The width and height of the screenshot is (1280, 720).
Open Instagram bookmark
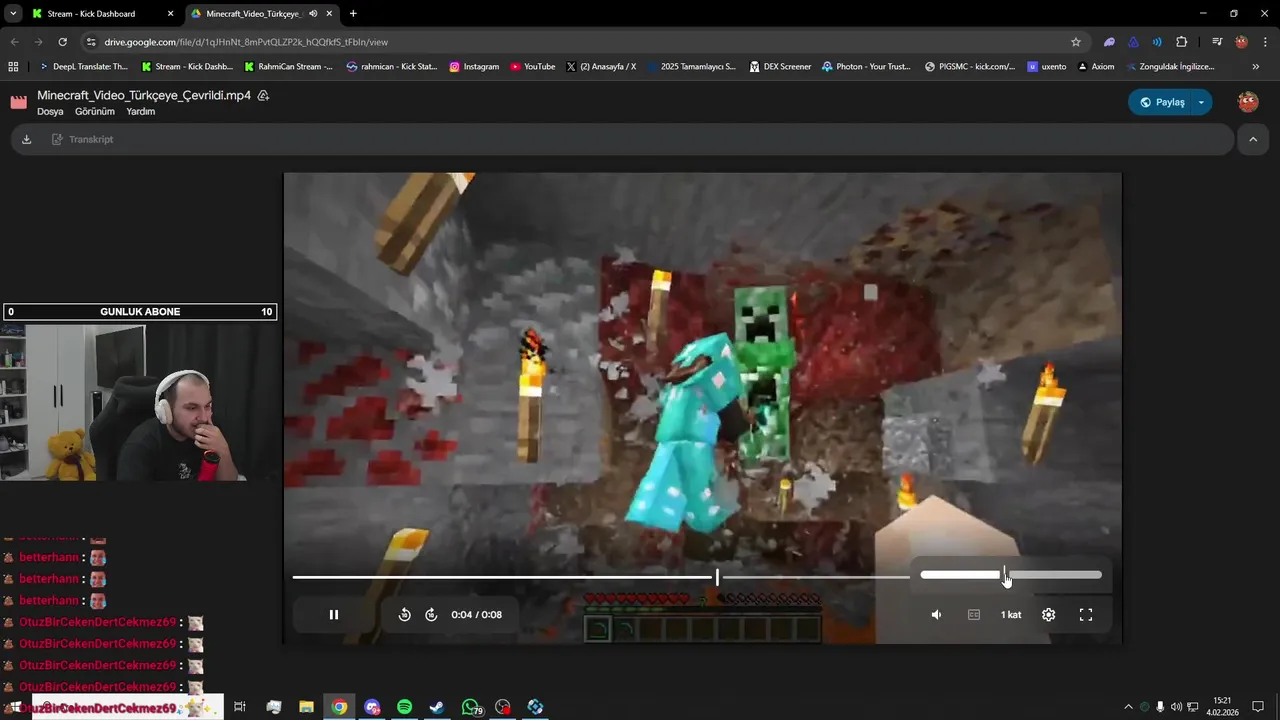pyautogui.click(x=474, y=67)
